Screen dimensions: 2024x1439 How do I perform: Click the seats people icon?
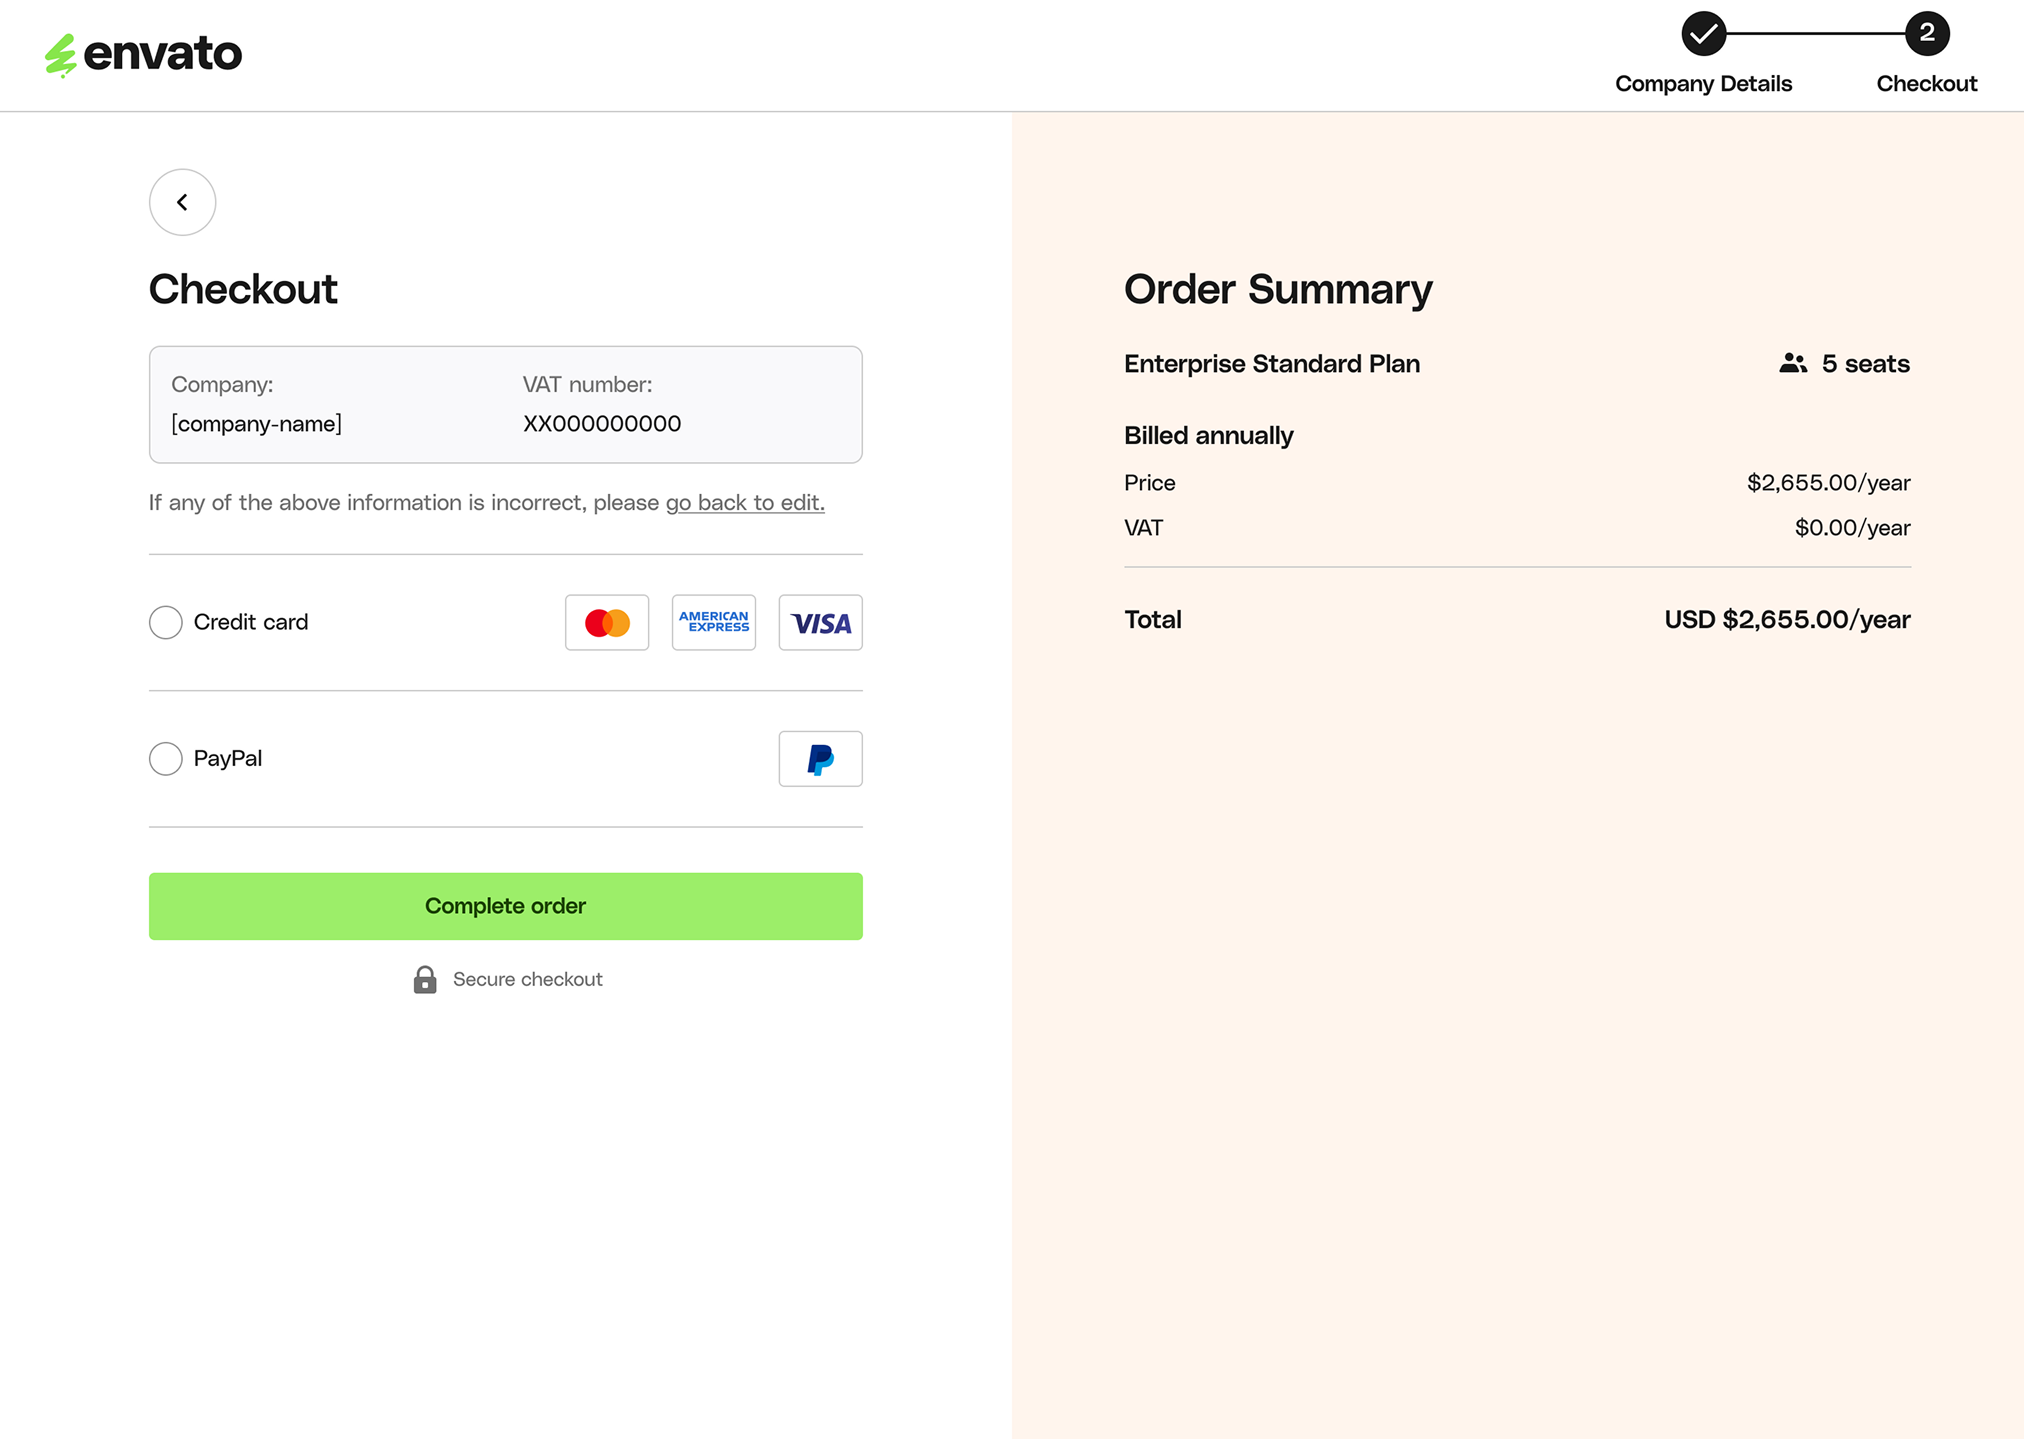pos(1793,364)
